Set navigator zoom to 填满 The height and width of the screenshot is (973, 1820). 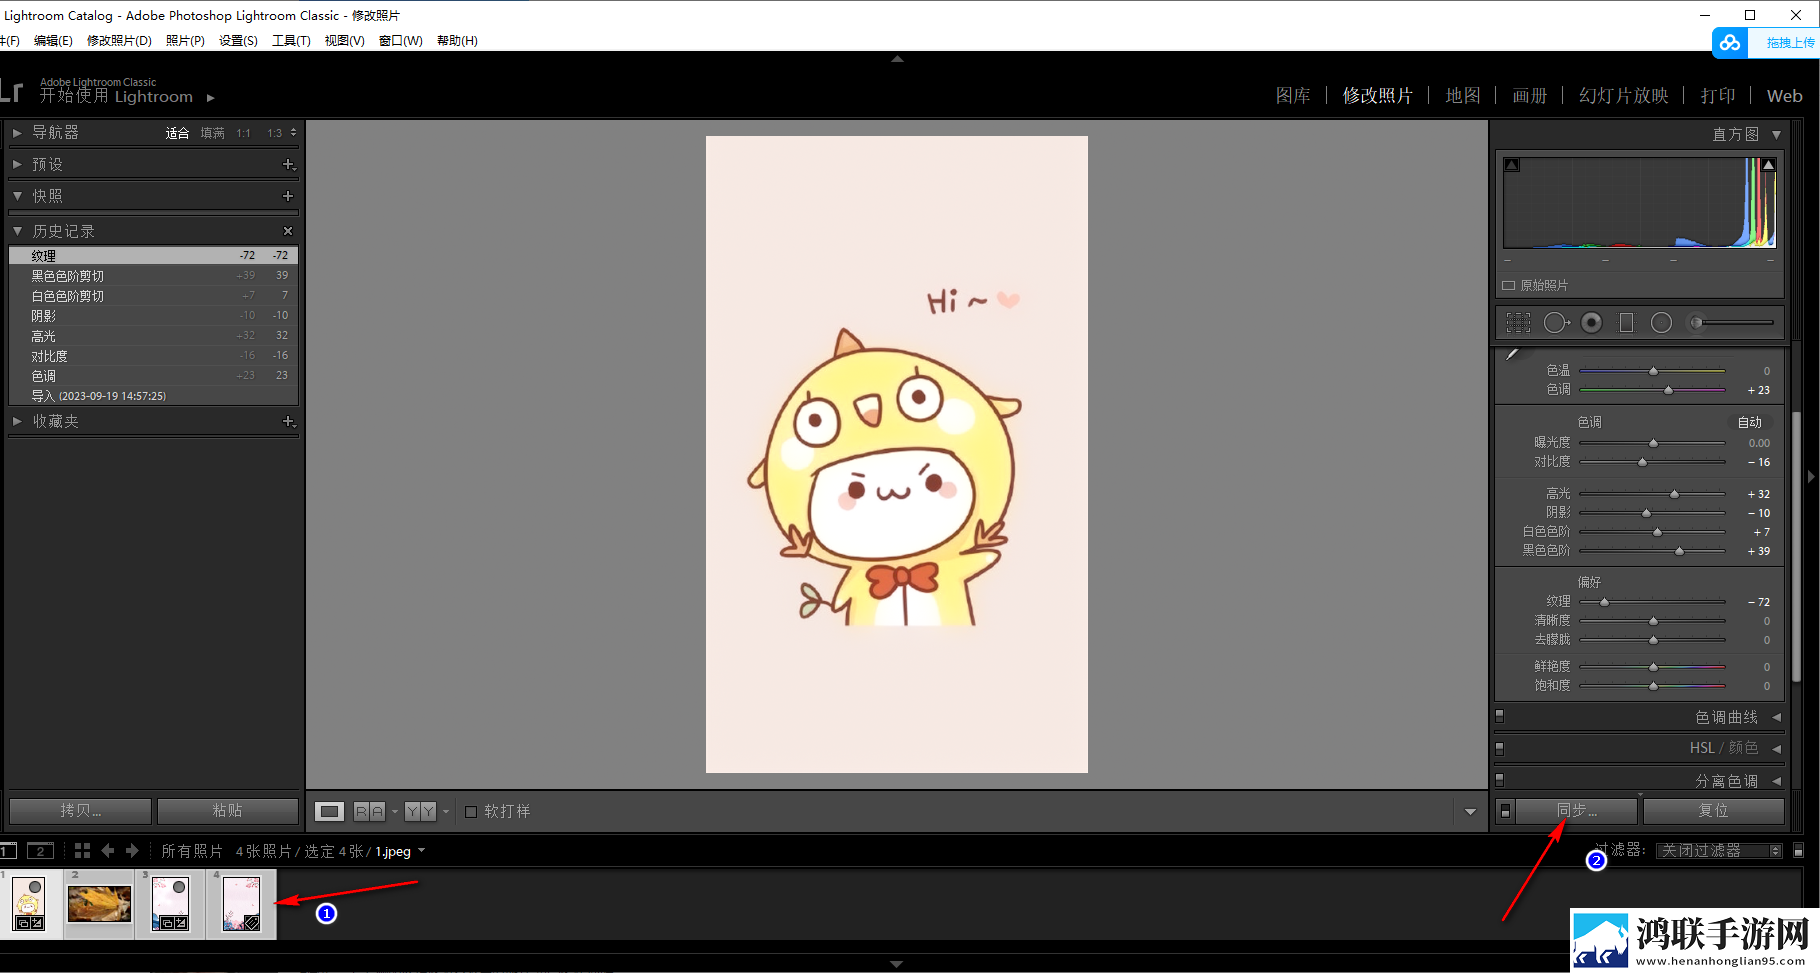pos(212,133)
